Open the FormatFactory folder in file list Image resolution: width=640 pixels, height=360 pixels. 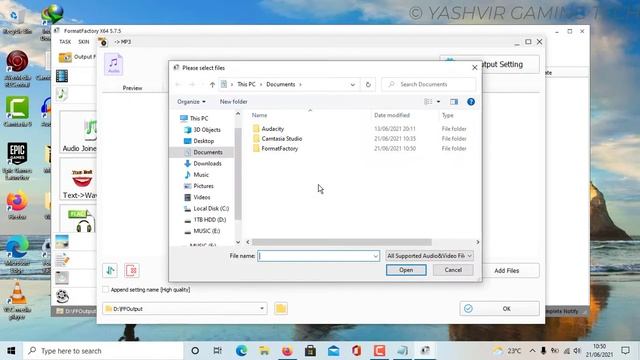pos(280,149)
